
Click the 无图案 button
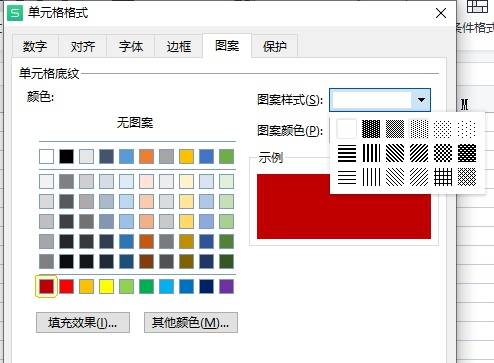coord(135,123)
